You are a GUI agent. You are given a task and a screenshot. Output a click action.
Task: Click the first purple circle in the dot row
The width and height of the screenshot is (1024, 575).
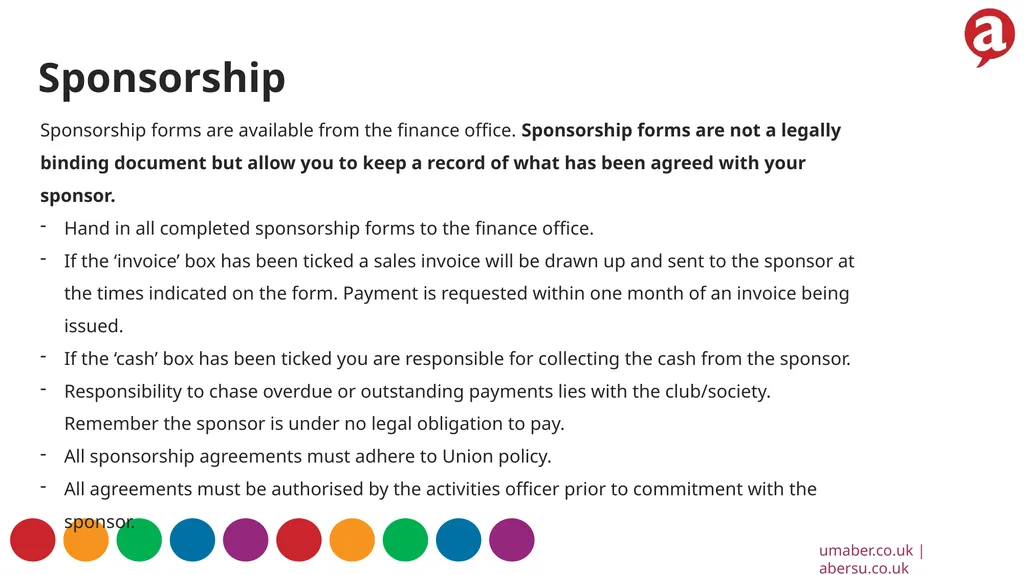tap(246, 540)
